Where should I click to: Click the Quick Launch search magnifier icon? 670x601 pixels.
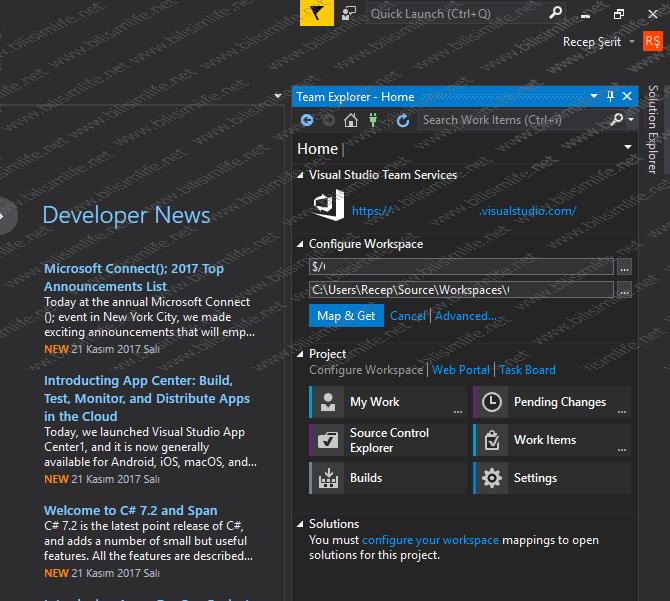click(x=555, y=13)
